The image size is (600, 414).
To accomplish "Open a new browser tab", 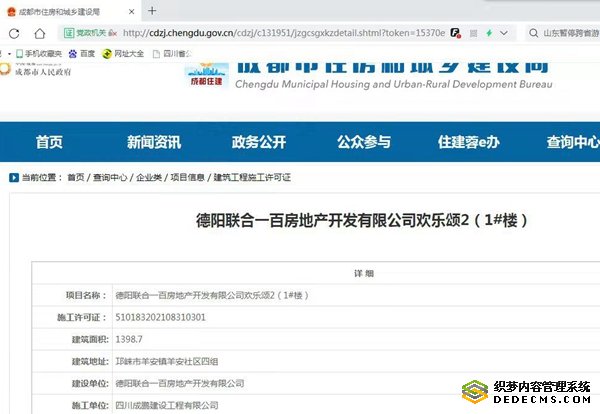I will point(152,11).
